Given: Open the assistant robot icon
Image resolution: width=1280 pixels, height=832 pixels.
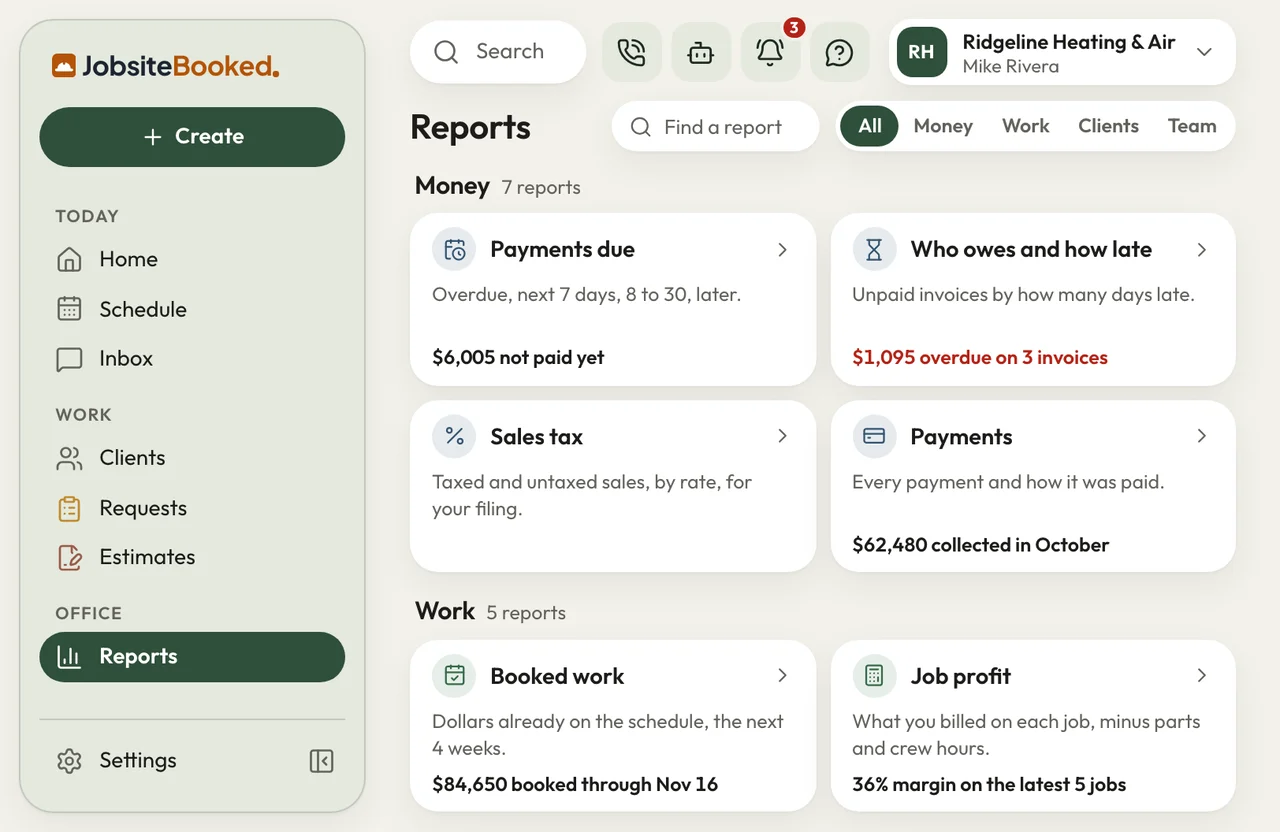Looking at the screenshot, I should point(701,52).
